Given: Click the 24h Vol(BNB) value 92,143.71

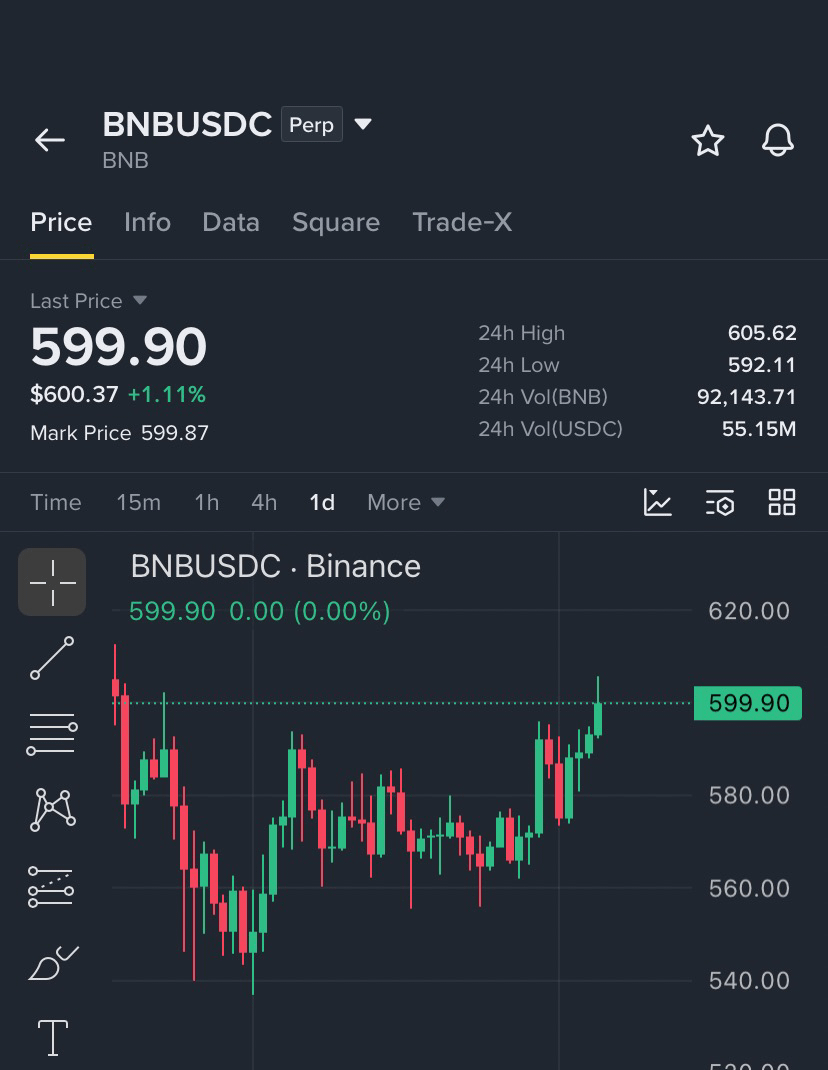Looking at the screenshot, I should 747,396.
